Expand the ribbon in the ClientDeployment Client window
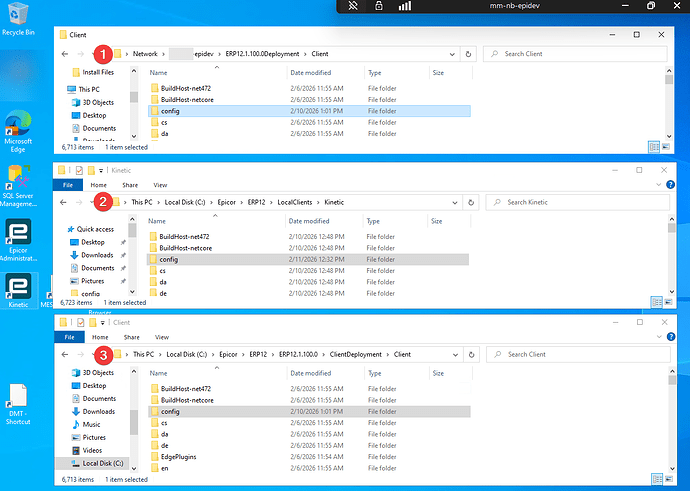This screenshot has height=491, width=690. pos(659,337)
